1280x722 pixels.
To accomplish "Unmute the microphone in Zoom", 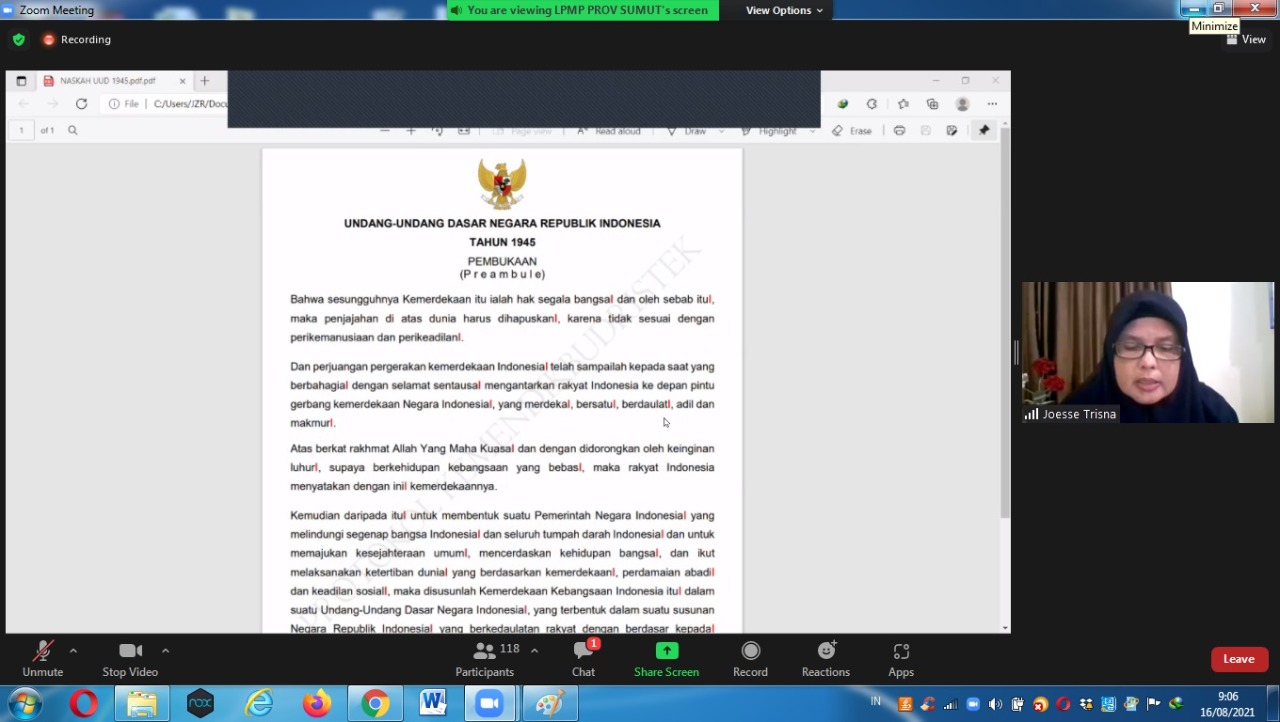I will (x=42, y=659).
